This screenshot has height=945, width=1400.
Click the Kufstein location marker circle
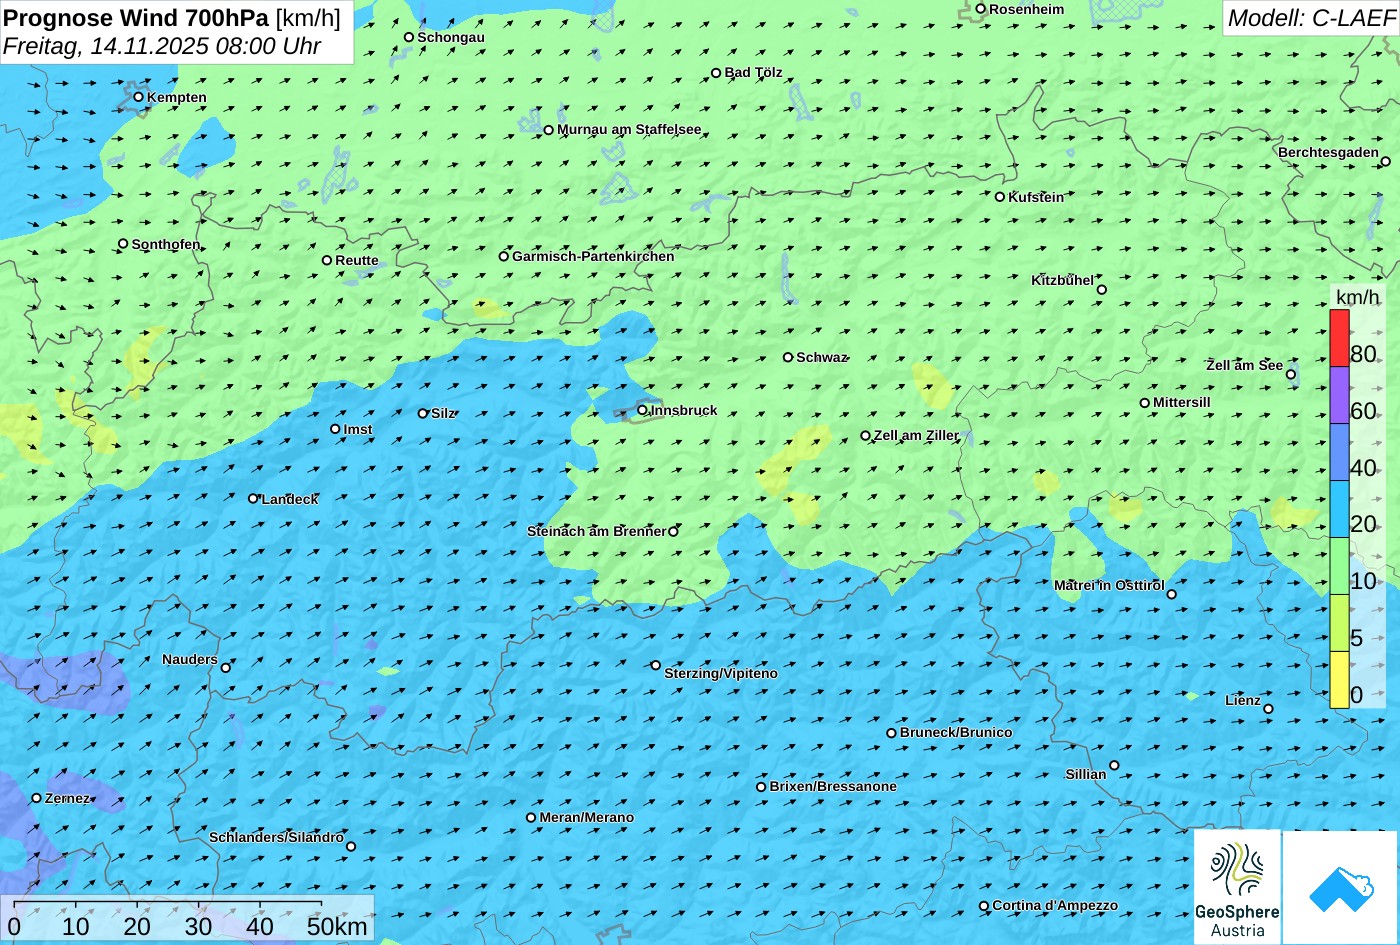[x=1000, y=197]
